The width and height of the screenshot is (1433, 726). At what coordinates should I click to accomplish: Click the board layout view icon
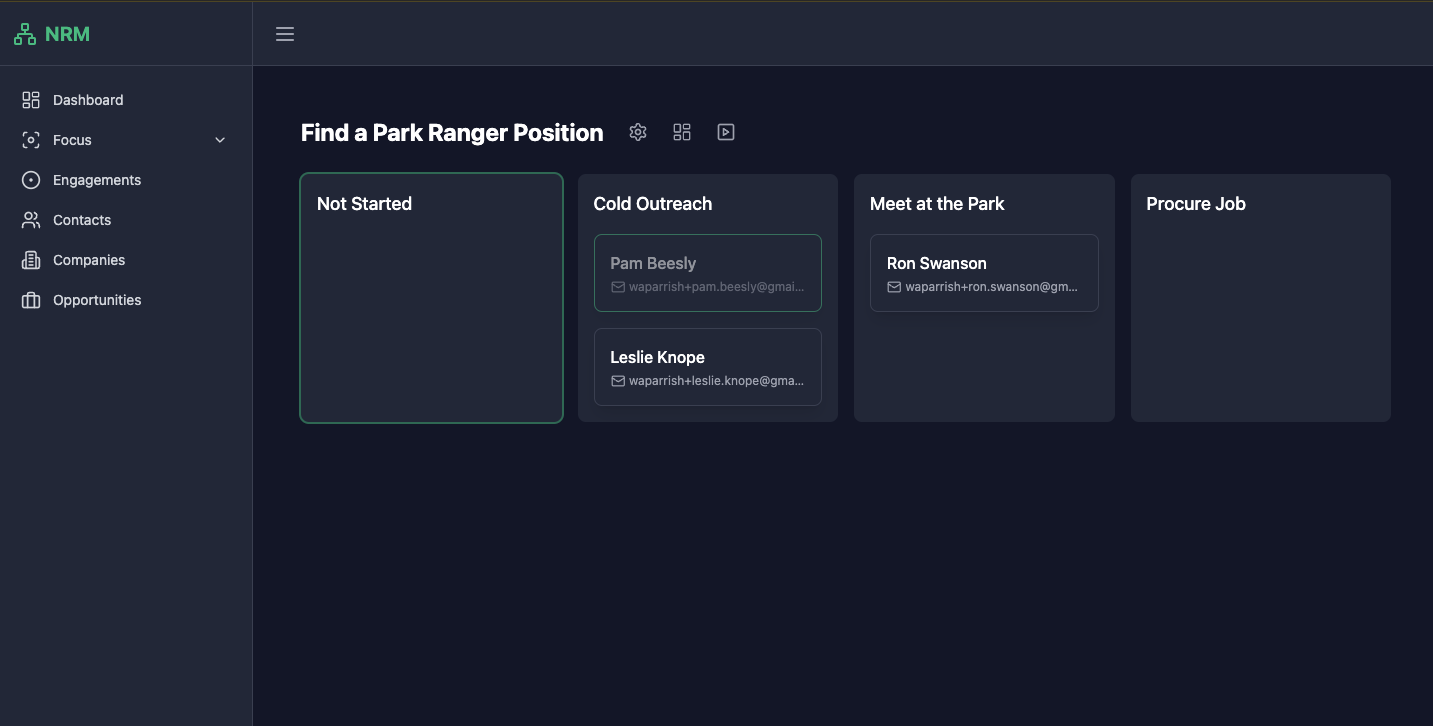tap(681, 131)
